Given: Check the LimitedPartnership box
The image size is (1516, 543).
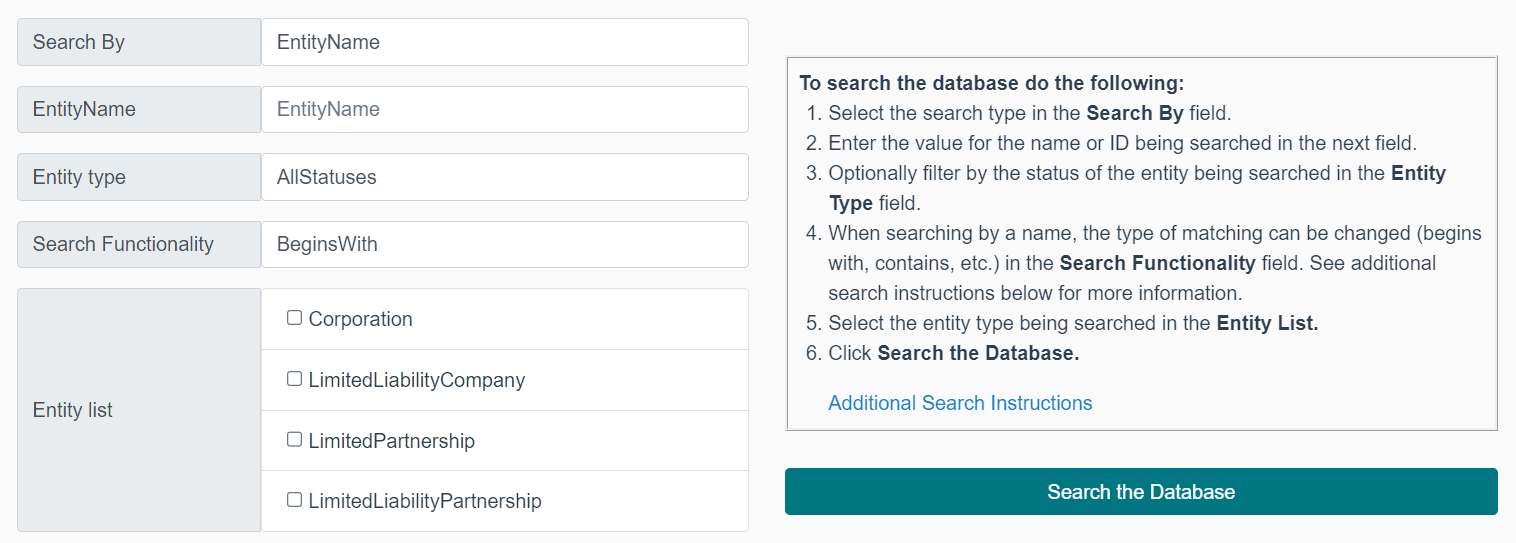Looking at the screenshot, I should tap(294, 440).
